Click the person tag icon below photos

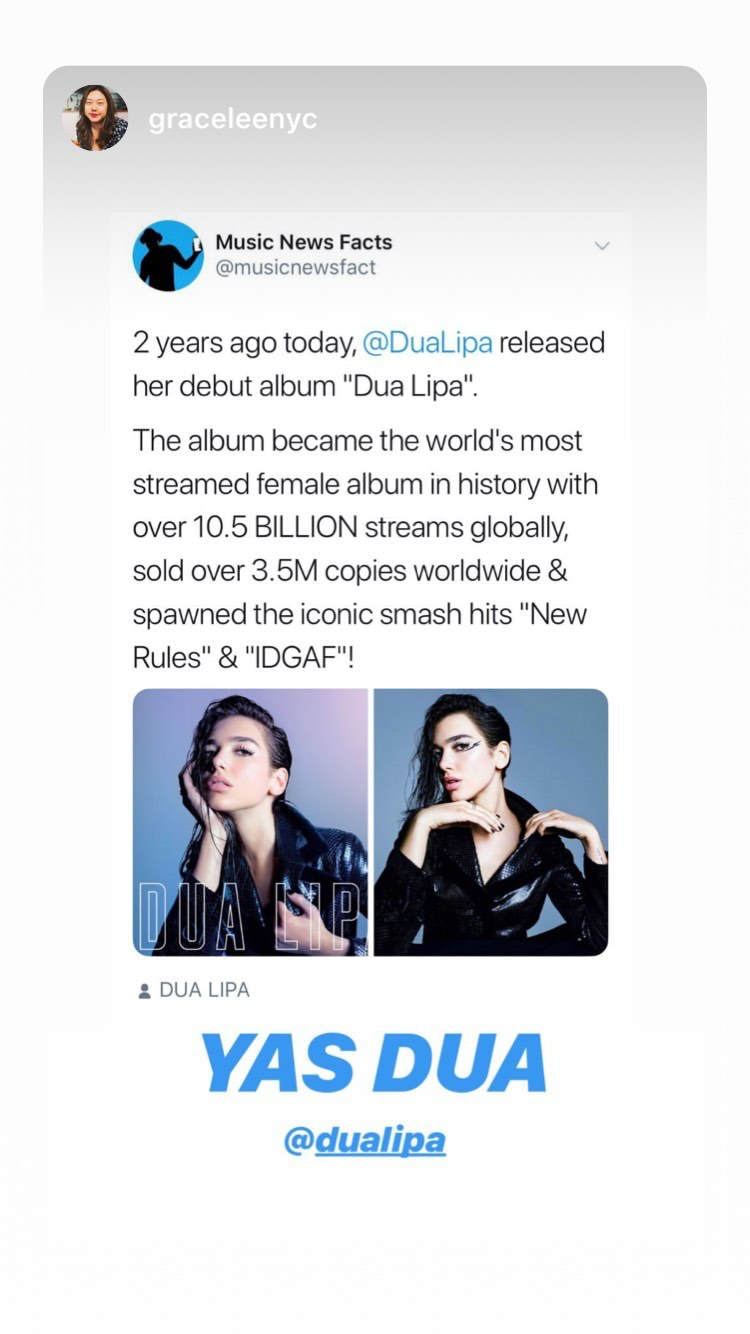pyautogui.click(x=144, y=991)
